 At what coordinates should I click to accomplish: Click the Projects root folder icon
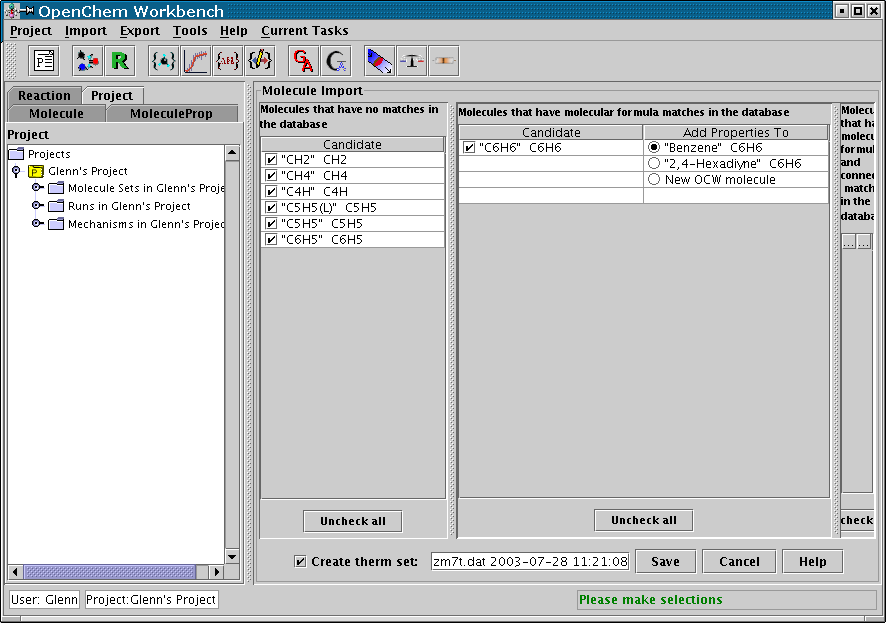[x=16, y=154]
